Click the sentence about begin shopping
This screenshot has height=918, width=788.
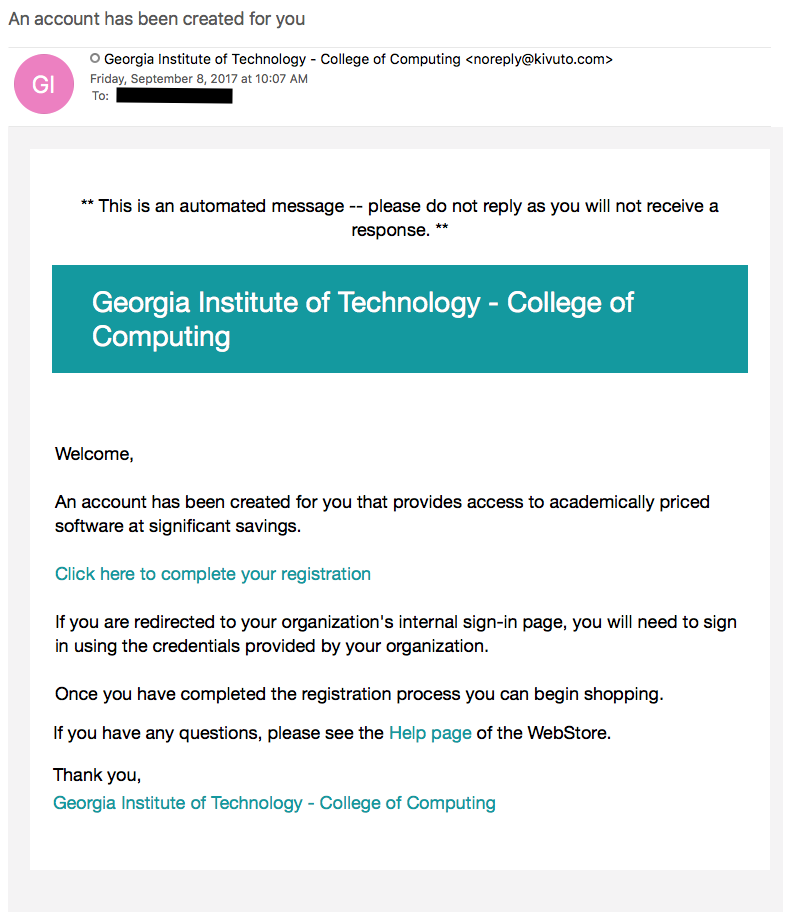[x=359, y=694]
